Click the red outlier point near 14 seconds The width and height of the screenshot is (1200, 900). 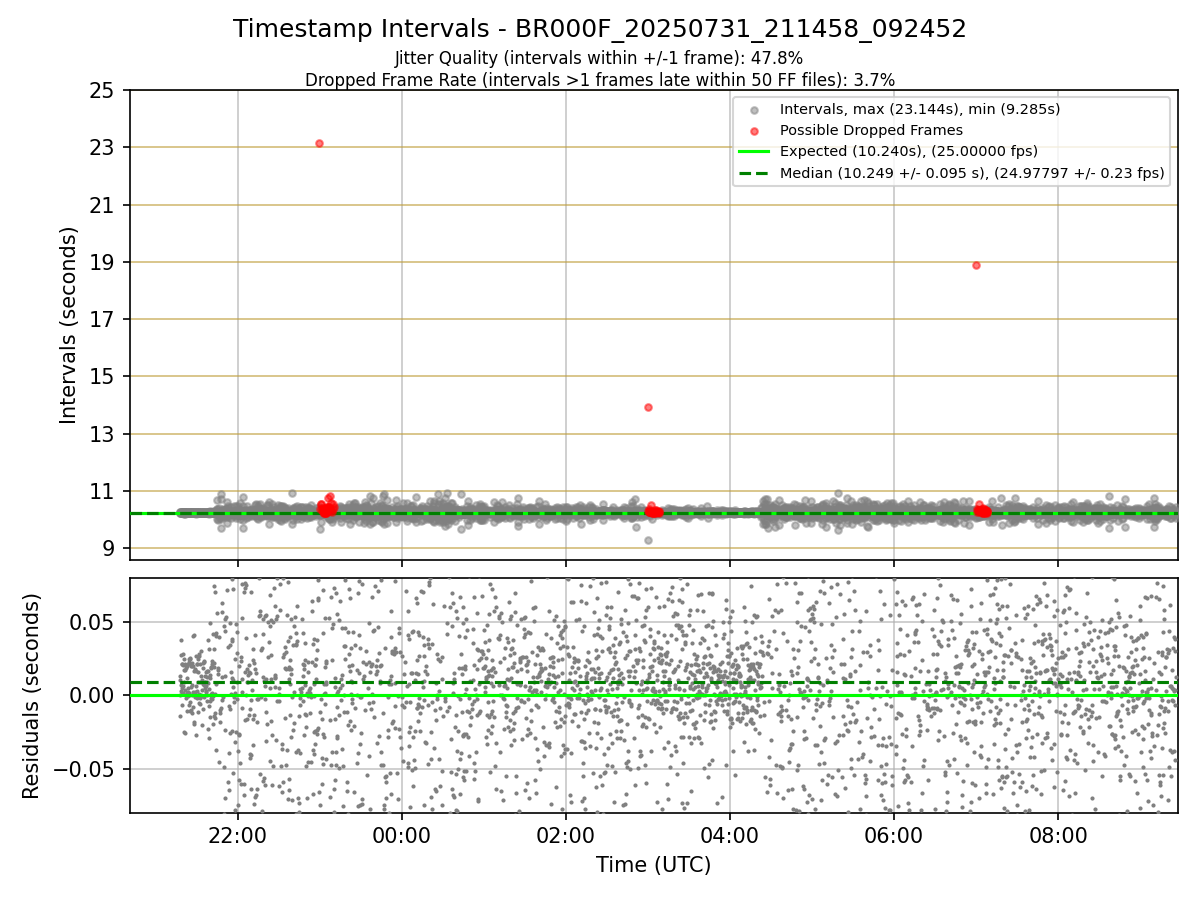[648, 407]
